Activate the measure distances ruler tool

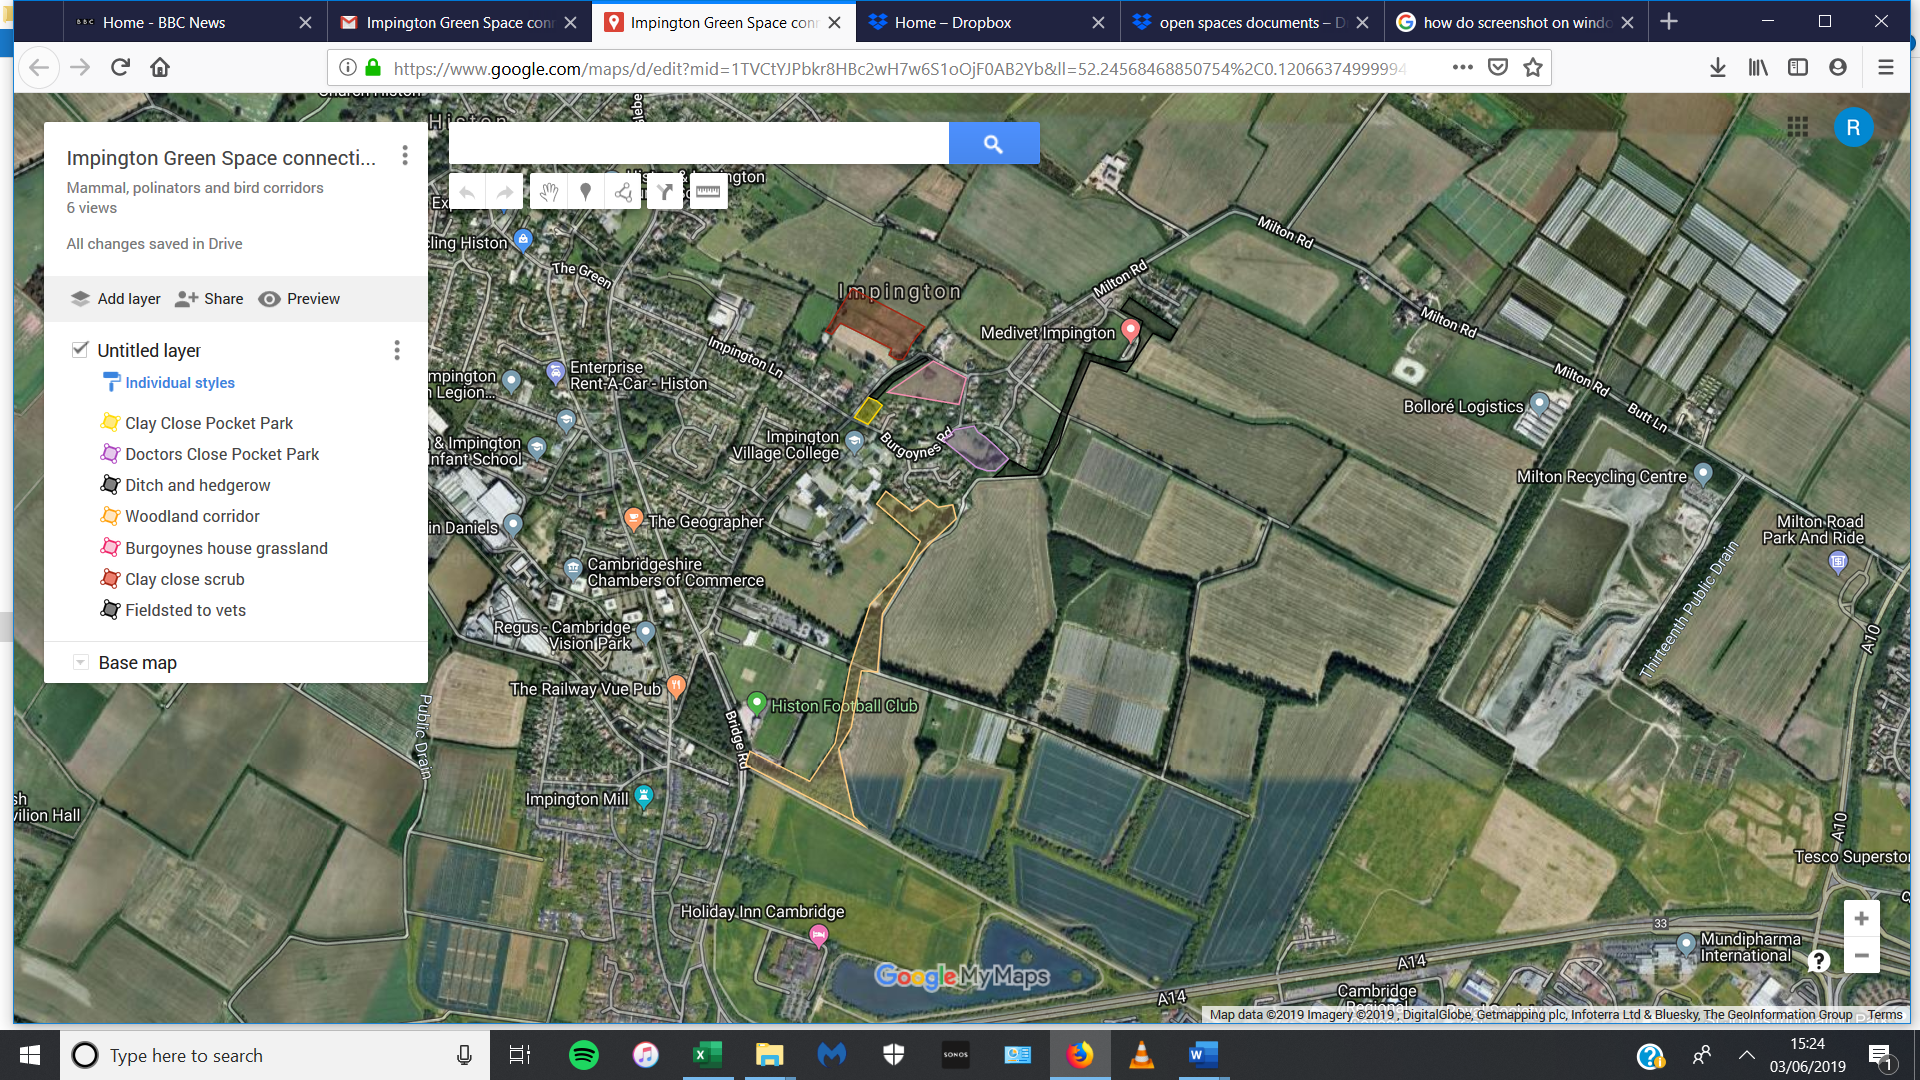click(x=708, y=192)
